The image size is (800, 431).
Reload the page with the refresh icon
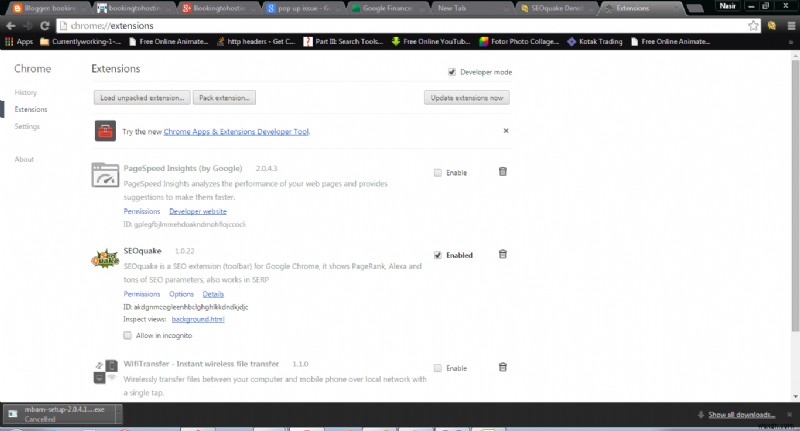[x=45, y=24]
